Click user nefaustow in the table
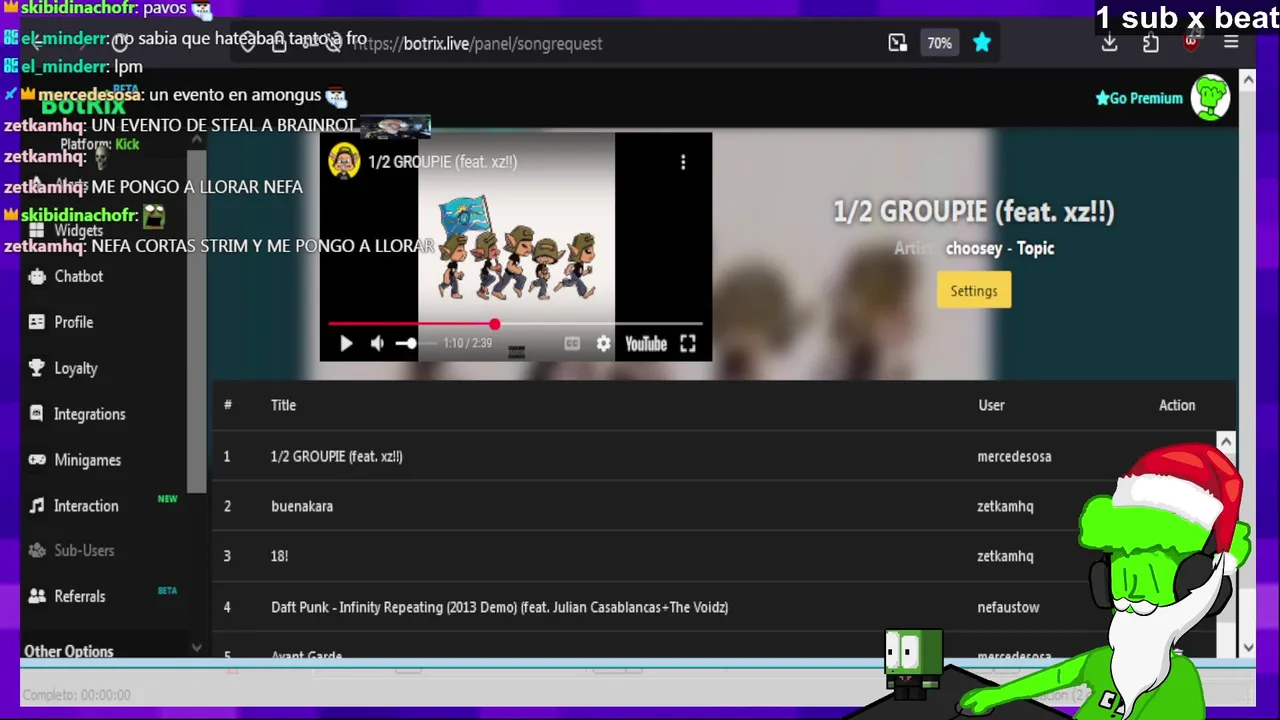Screen dimensions: 1280x720 1008,607
